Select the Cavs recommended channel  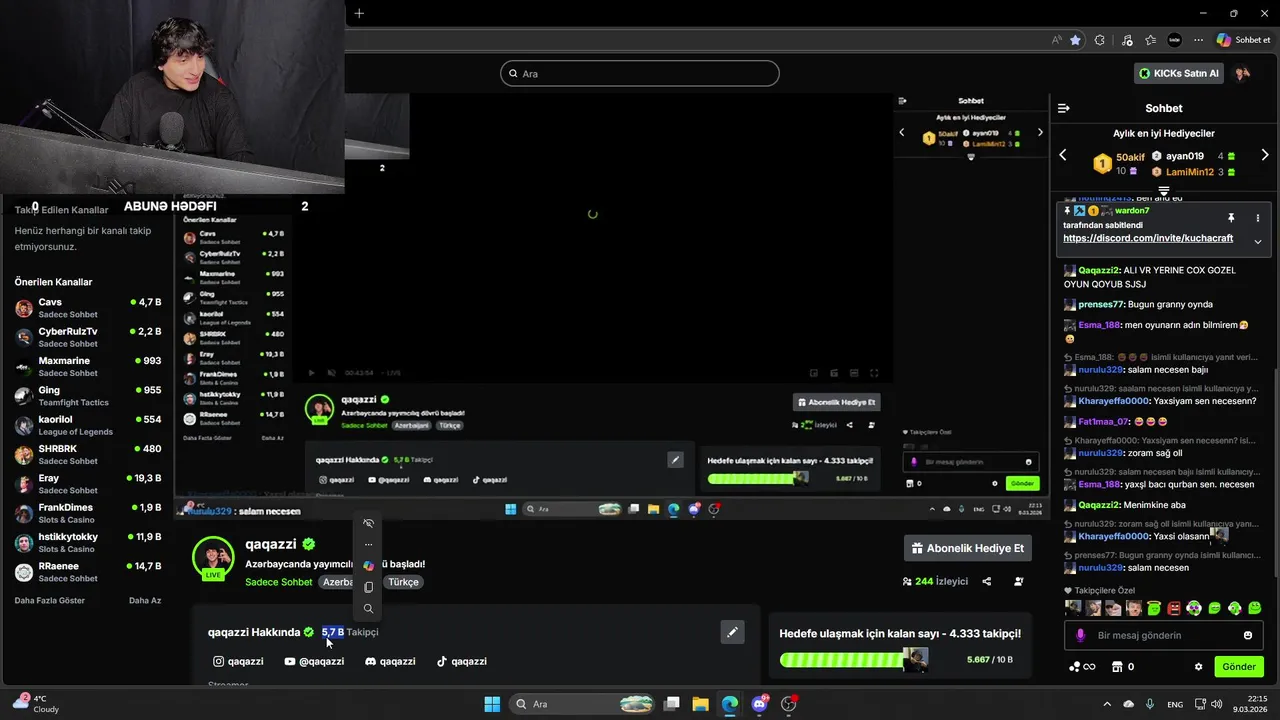click(x=88, y=308)
